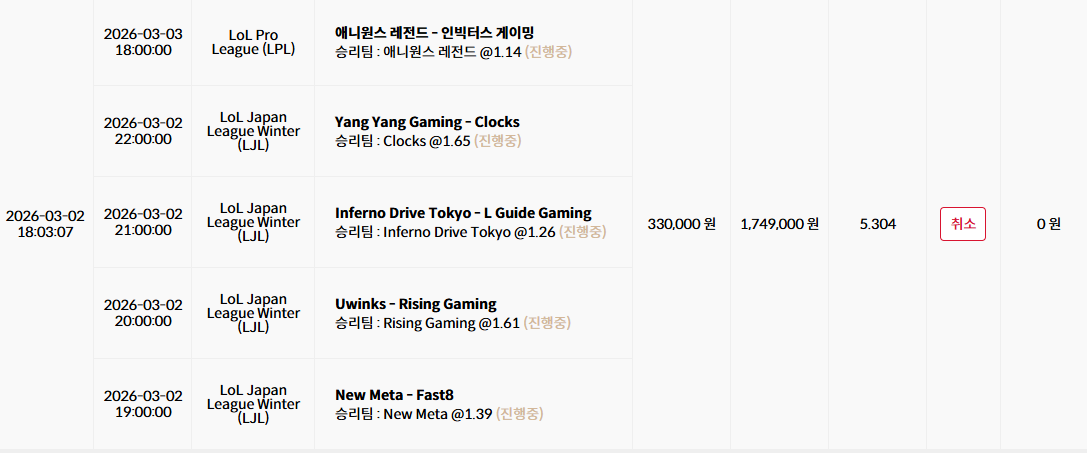Open the Uwinks - Rising Gaming match title
Viewport: 1087px width, 453px height.
tap(416, 304)
